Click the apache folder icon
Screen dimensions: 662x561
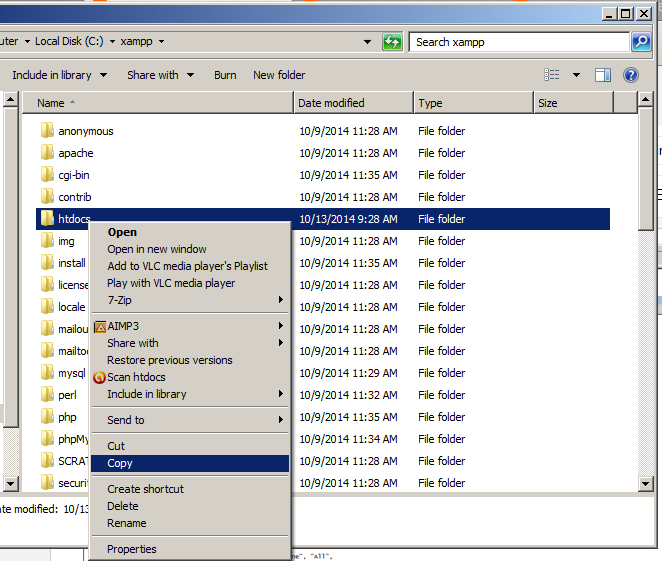pyautogui.click(x=47, y=152)
